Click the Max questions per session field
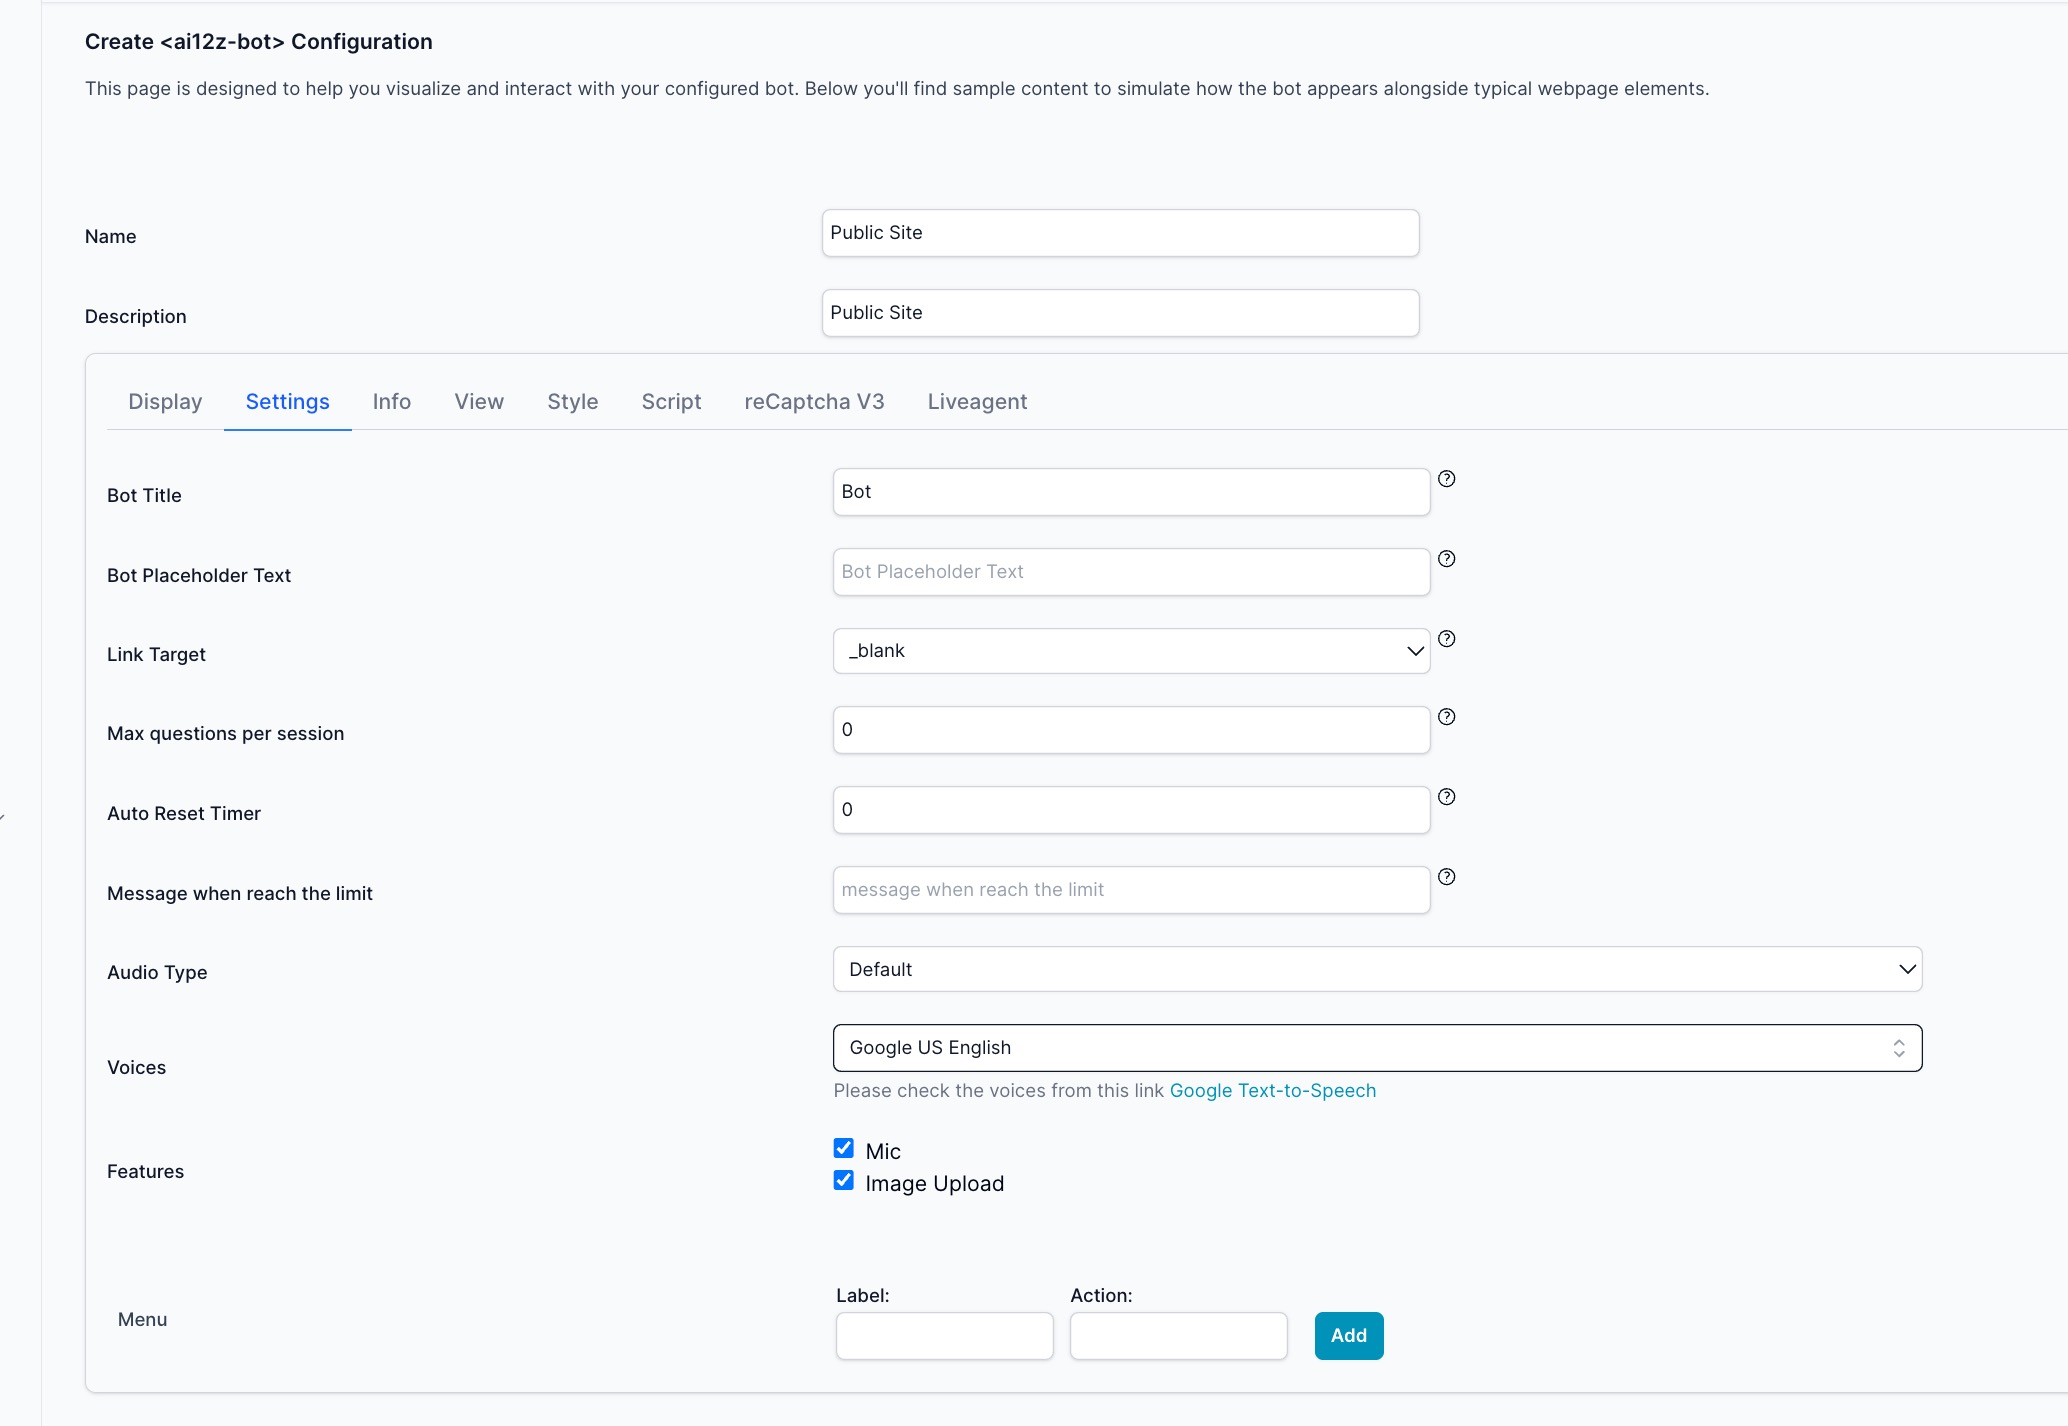 1131,730
